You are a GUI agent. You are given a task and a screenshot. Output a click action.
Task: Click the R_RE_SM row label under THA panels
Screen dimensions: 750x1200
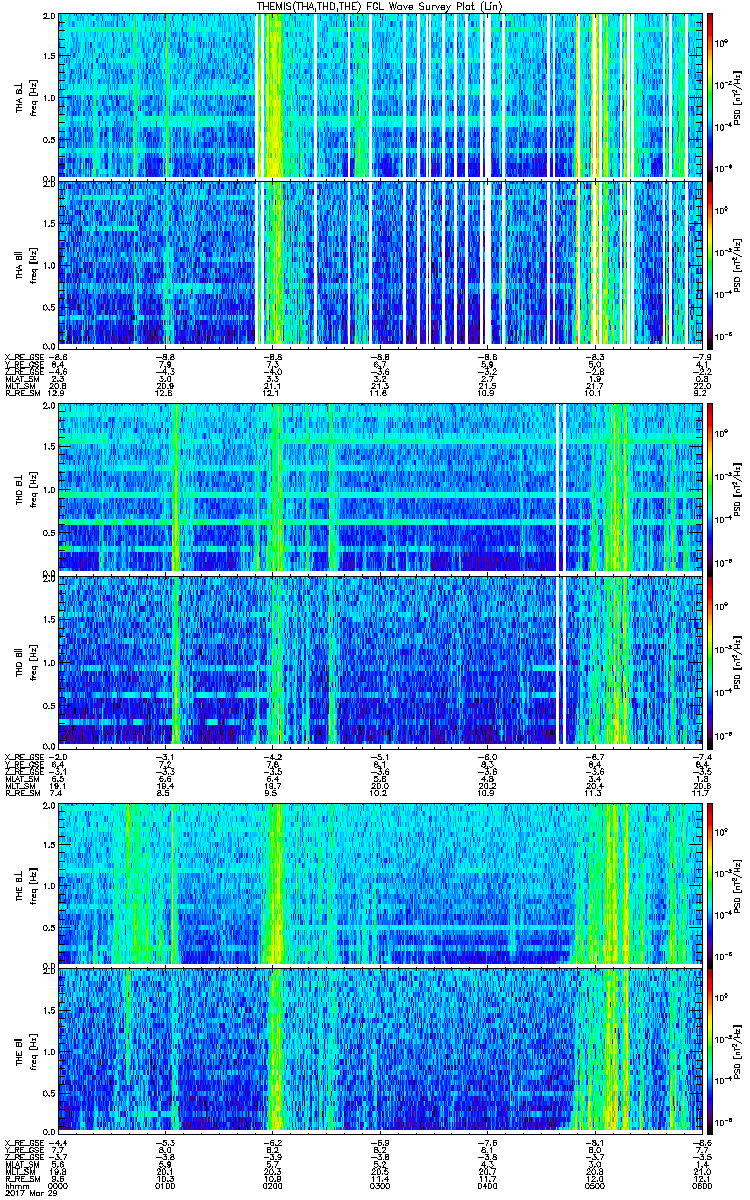pos(21,394)
